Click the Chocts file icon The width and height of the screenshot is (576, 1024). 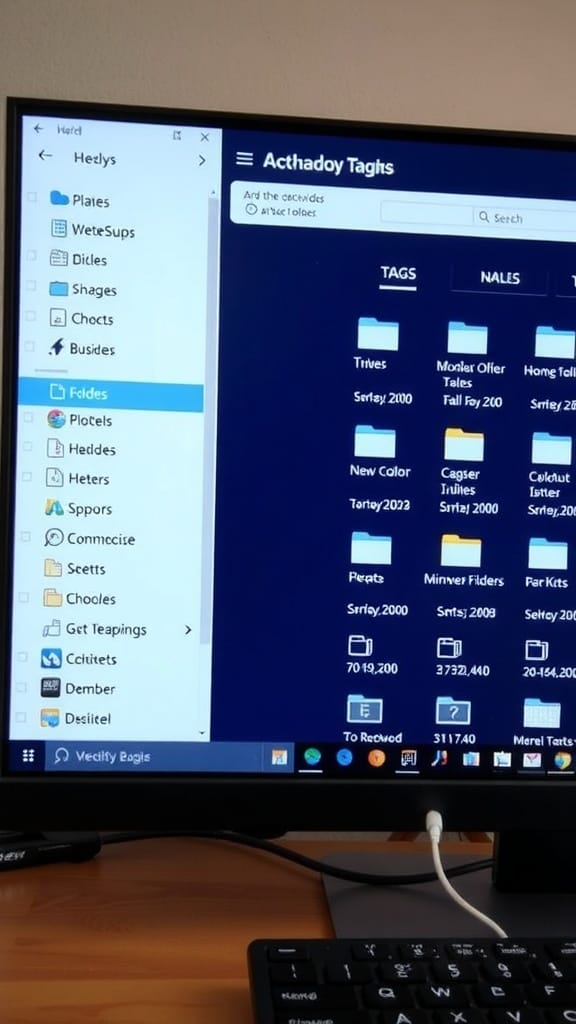(x=59, y=318)
